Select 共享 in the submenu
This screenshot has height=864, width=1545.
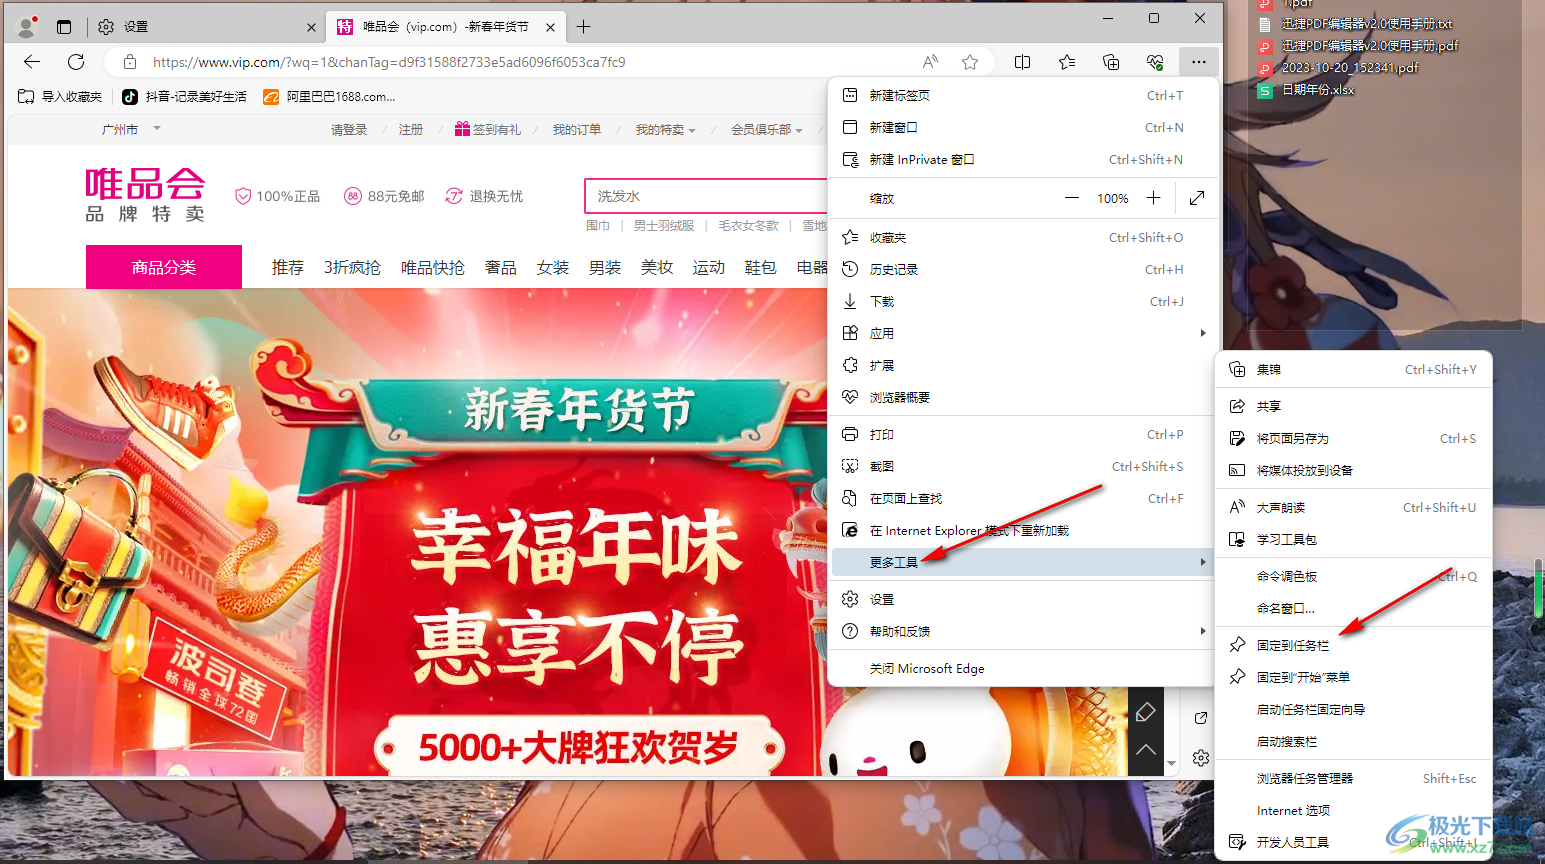pos(1353,406)
